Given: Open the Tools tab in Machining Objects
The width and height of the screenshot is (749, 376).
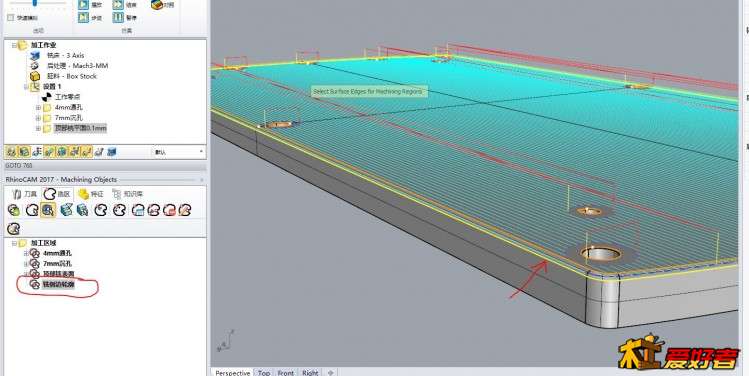Looking at the screenshot, I should tap(25, 193).
